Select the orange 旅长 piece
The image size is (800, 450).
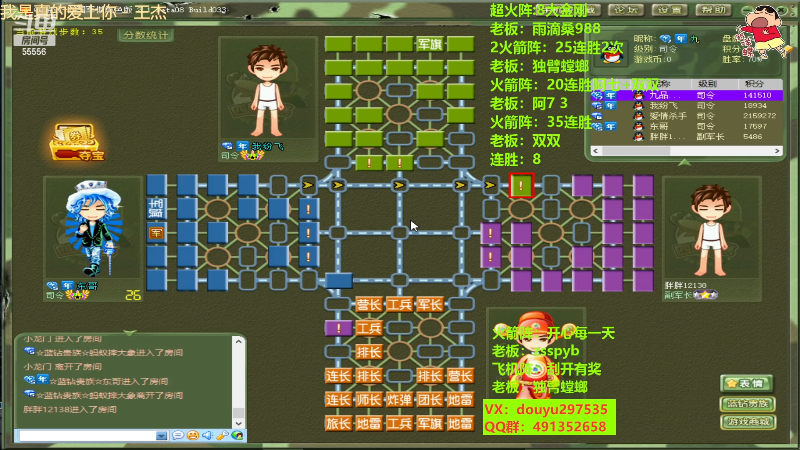tap(338, 423)
